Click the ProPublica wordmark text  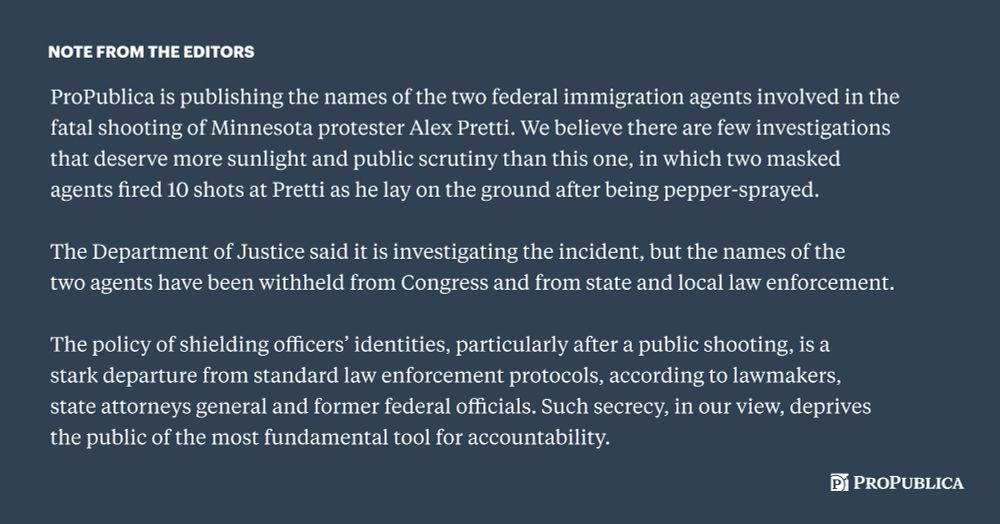coord(908,484)
